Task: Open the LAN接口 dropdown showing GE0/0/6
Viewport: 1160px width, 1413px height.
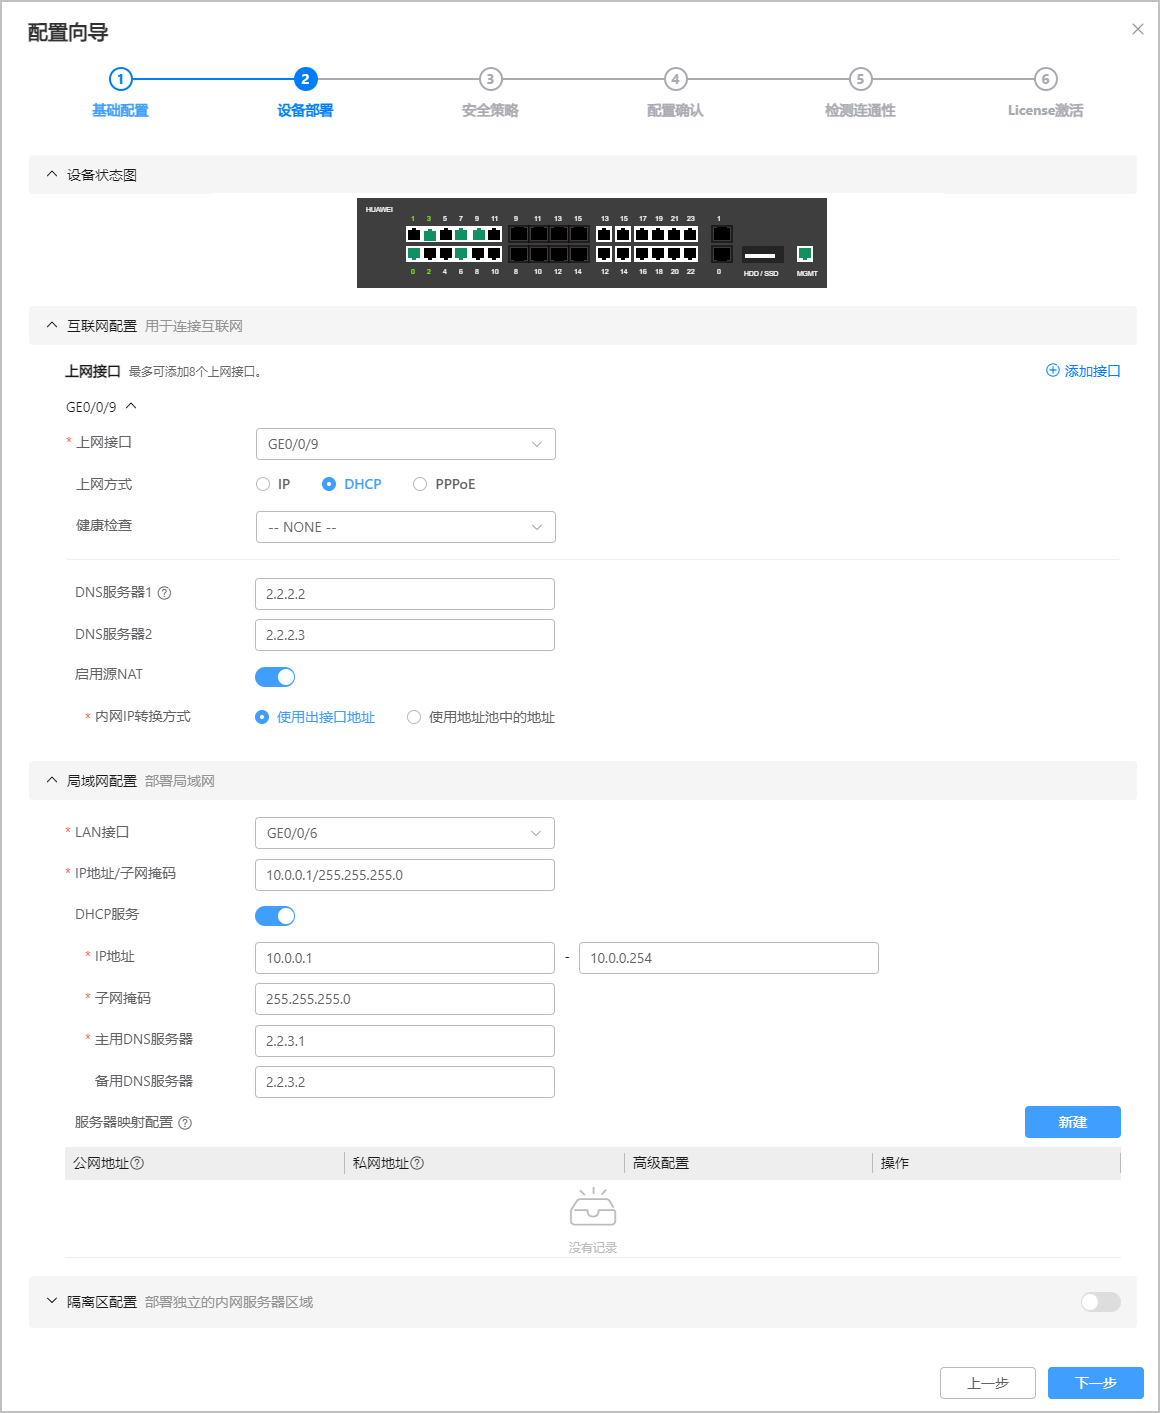Action: 405,833
